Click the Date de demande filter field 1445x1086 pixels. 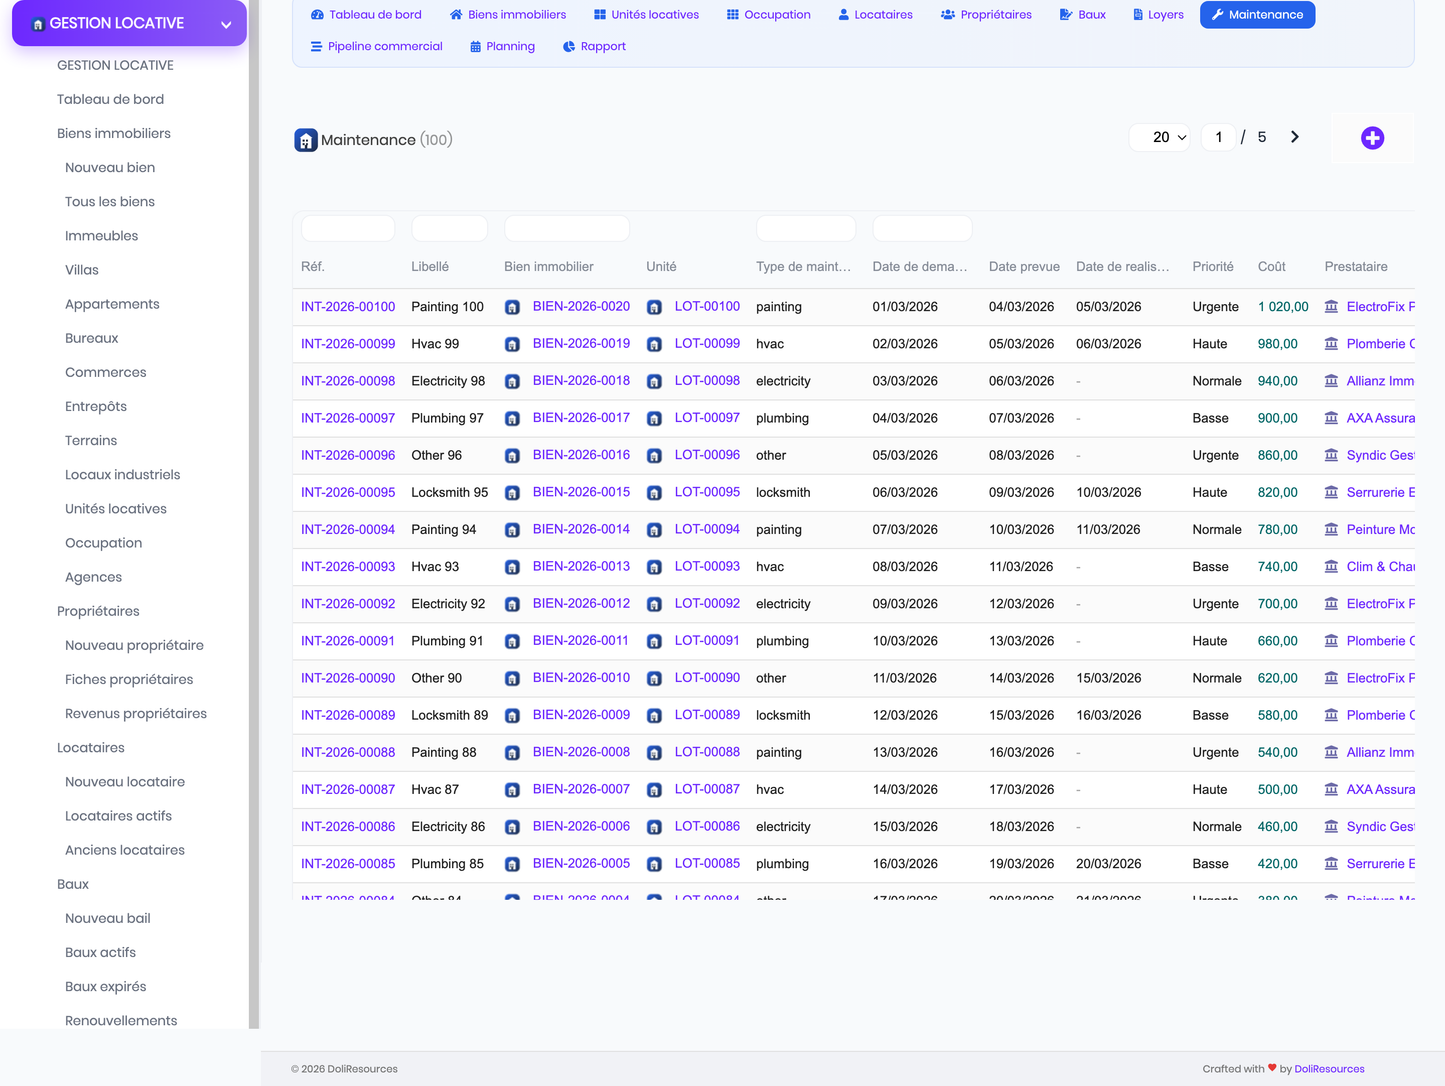(922, 228)
